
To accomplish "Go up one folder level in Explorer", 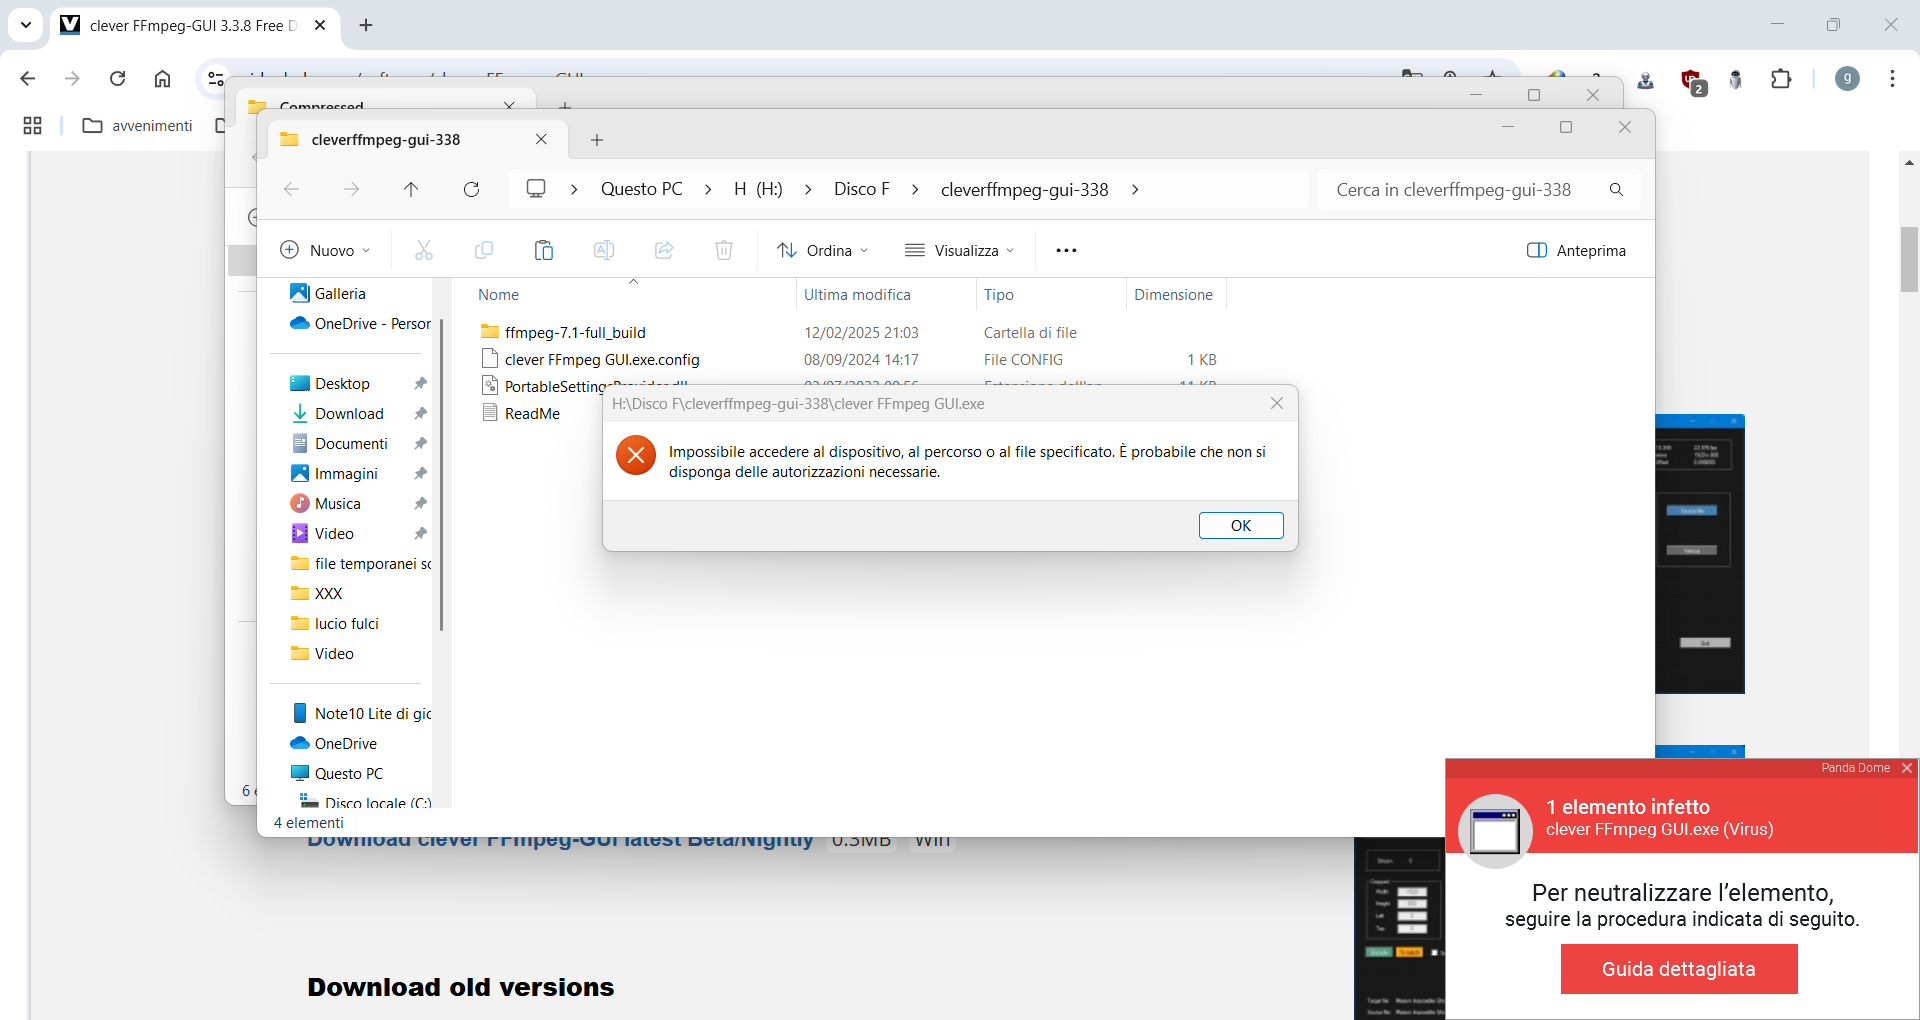I will coord(411,189).
